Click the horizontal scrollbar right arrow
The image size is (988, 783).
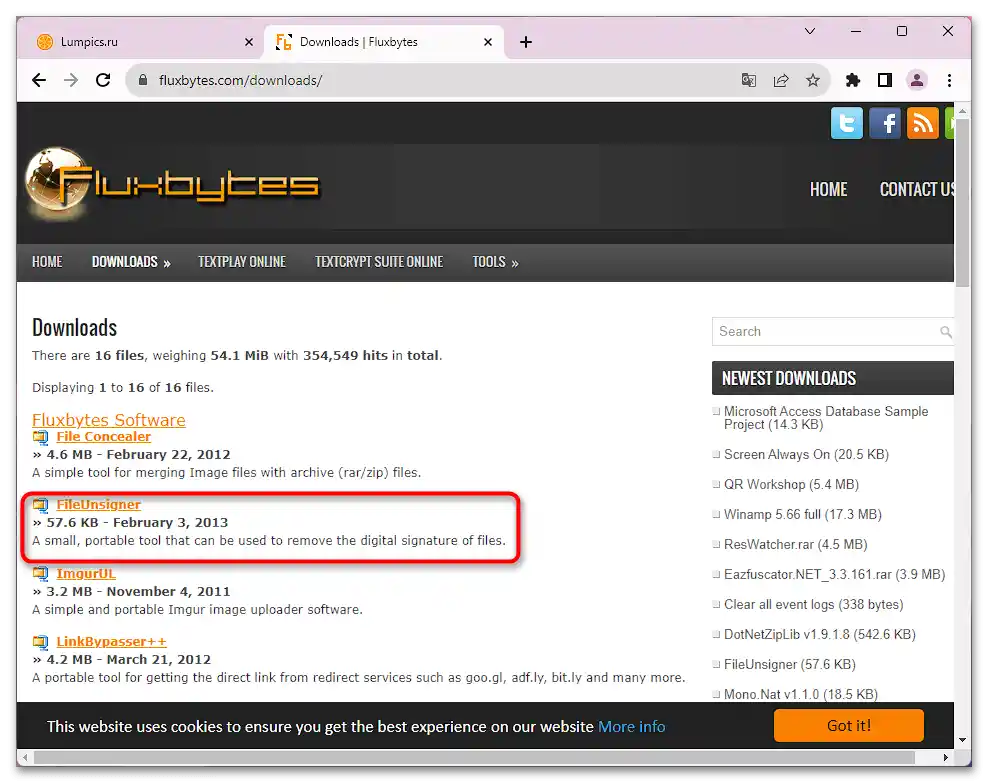pyautogui.click(x=945, y=757)
